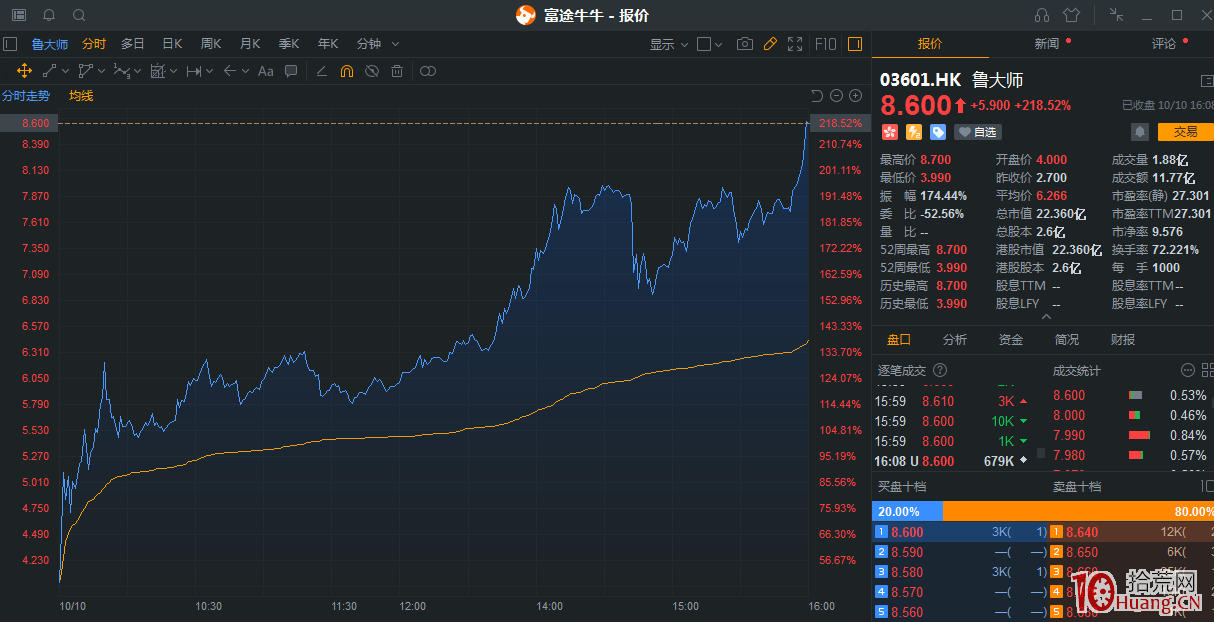Click the price alert bell beside 交易

1140,132
